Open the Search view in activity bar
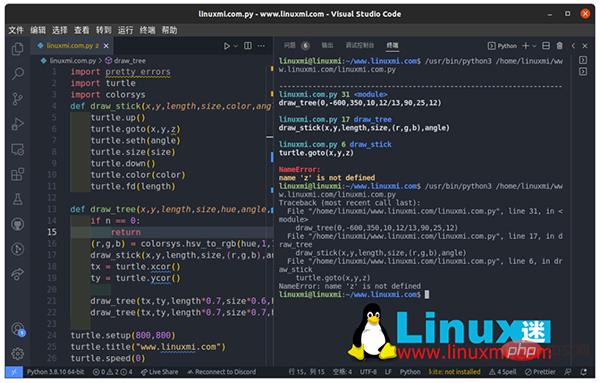This screenshot has height=383, width=600. point(18,73)
